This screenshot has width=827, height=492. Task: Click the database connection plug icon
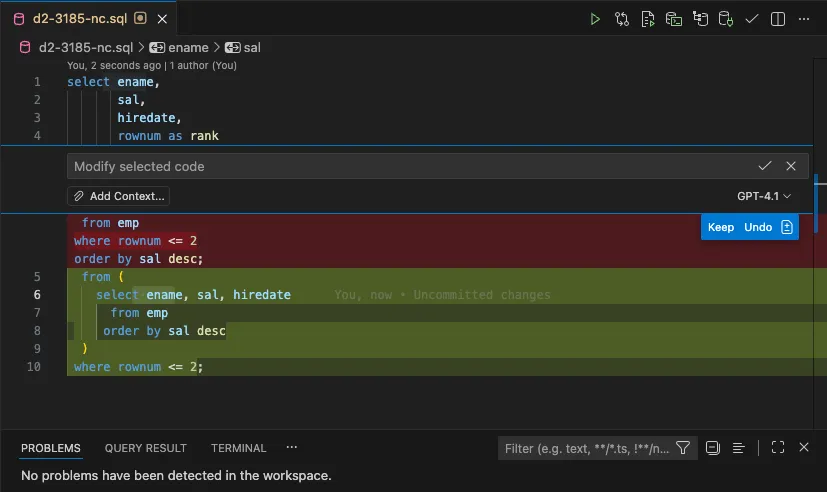(726, 19)
